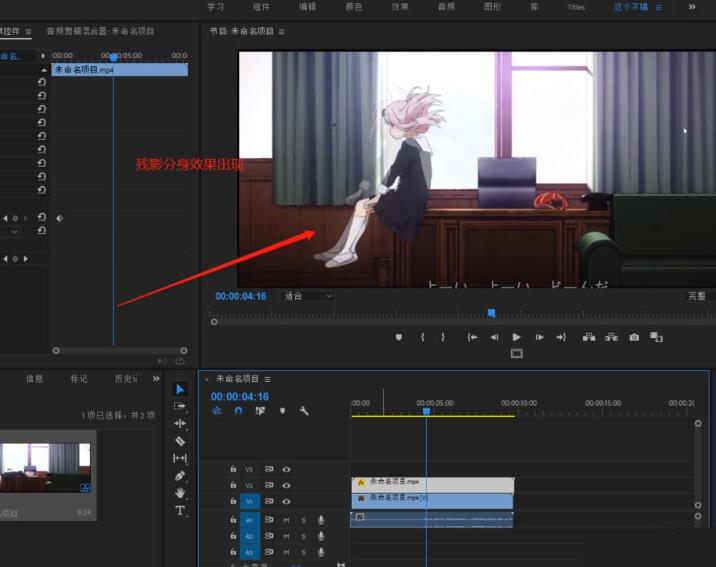This screenshot has height=567, width=716.
Task: Select the Pen tool in the toolbar
Action: (180, 476)
